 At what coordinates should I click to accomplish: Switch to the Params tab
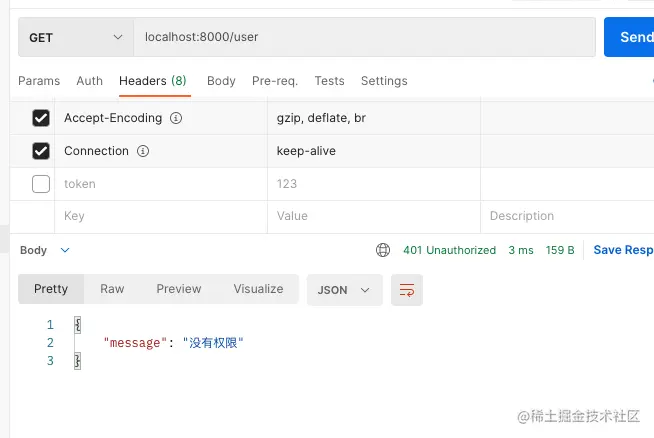coord(39,81)
